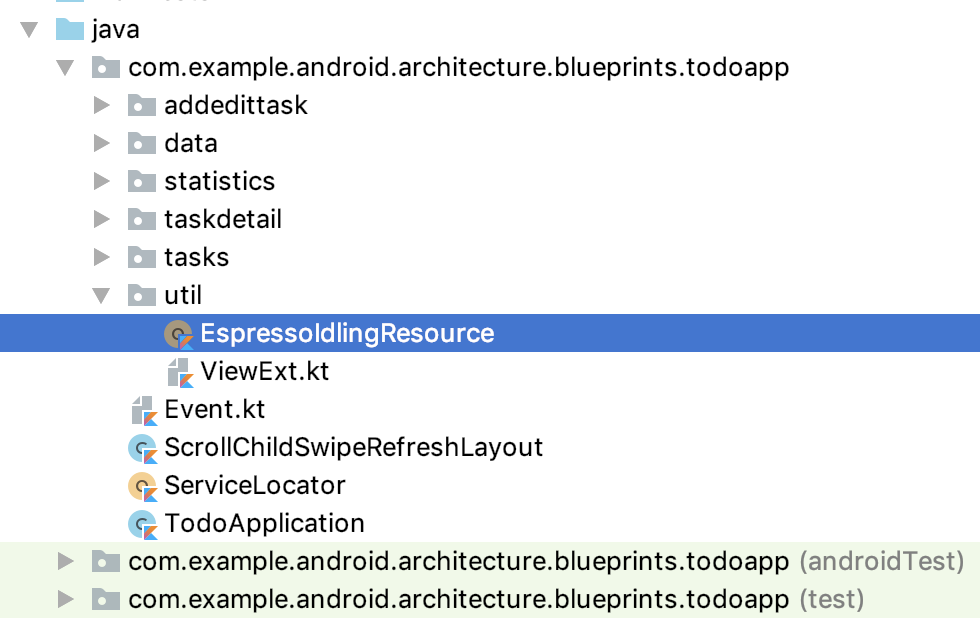Image resolution: width=980 pixels, height=624 pixels.
Task: Select ViewExt.kt in the tree
Action: click(x=264, y=372)
